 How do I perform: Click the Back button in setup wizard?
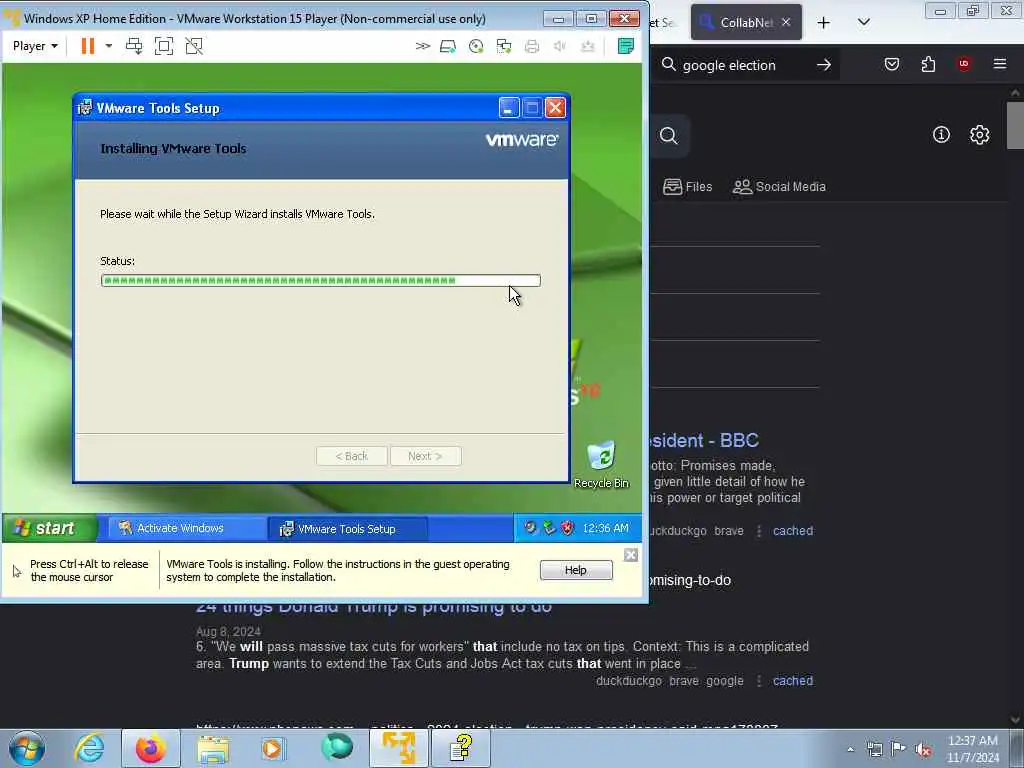pyautogui.click(x=352, y=456)
